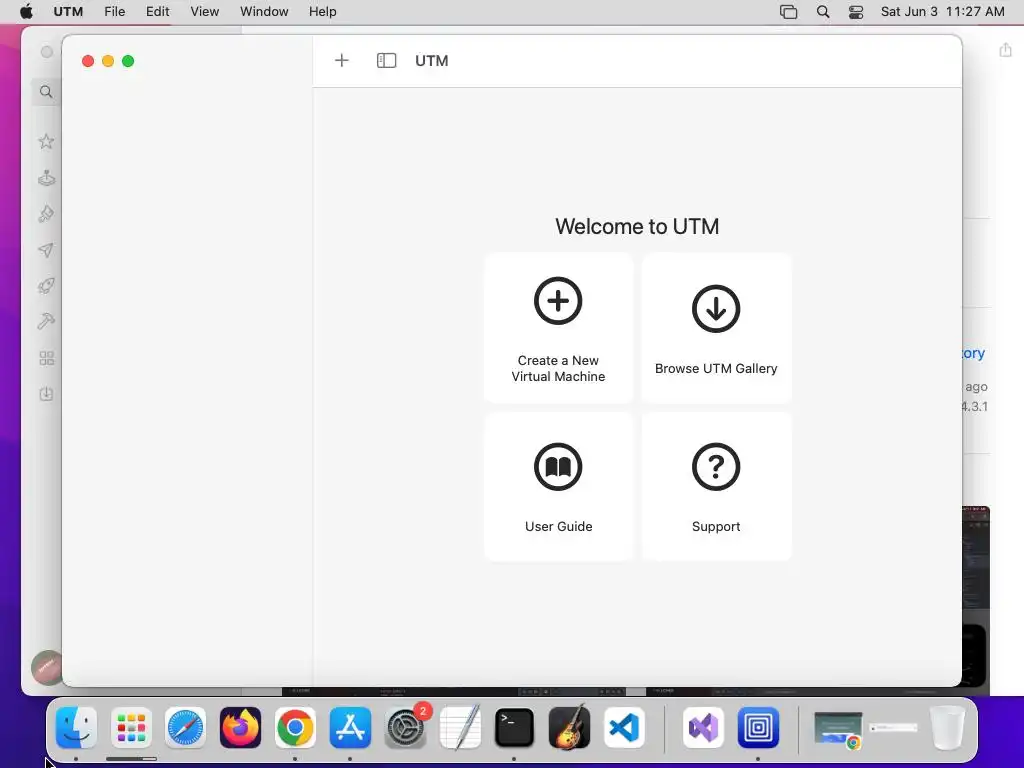Screen dimensions: 1024x768
Task: Select Arcade joystick in App Store sidebar
Action: coord(46,178)
